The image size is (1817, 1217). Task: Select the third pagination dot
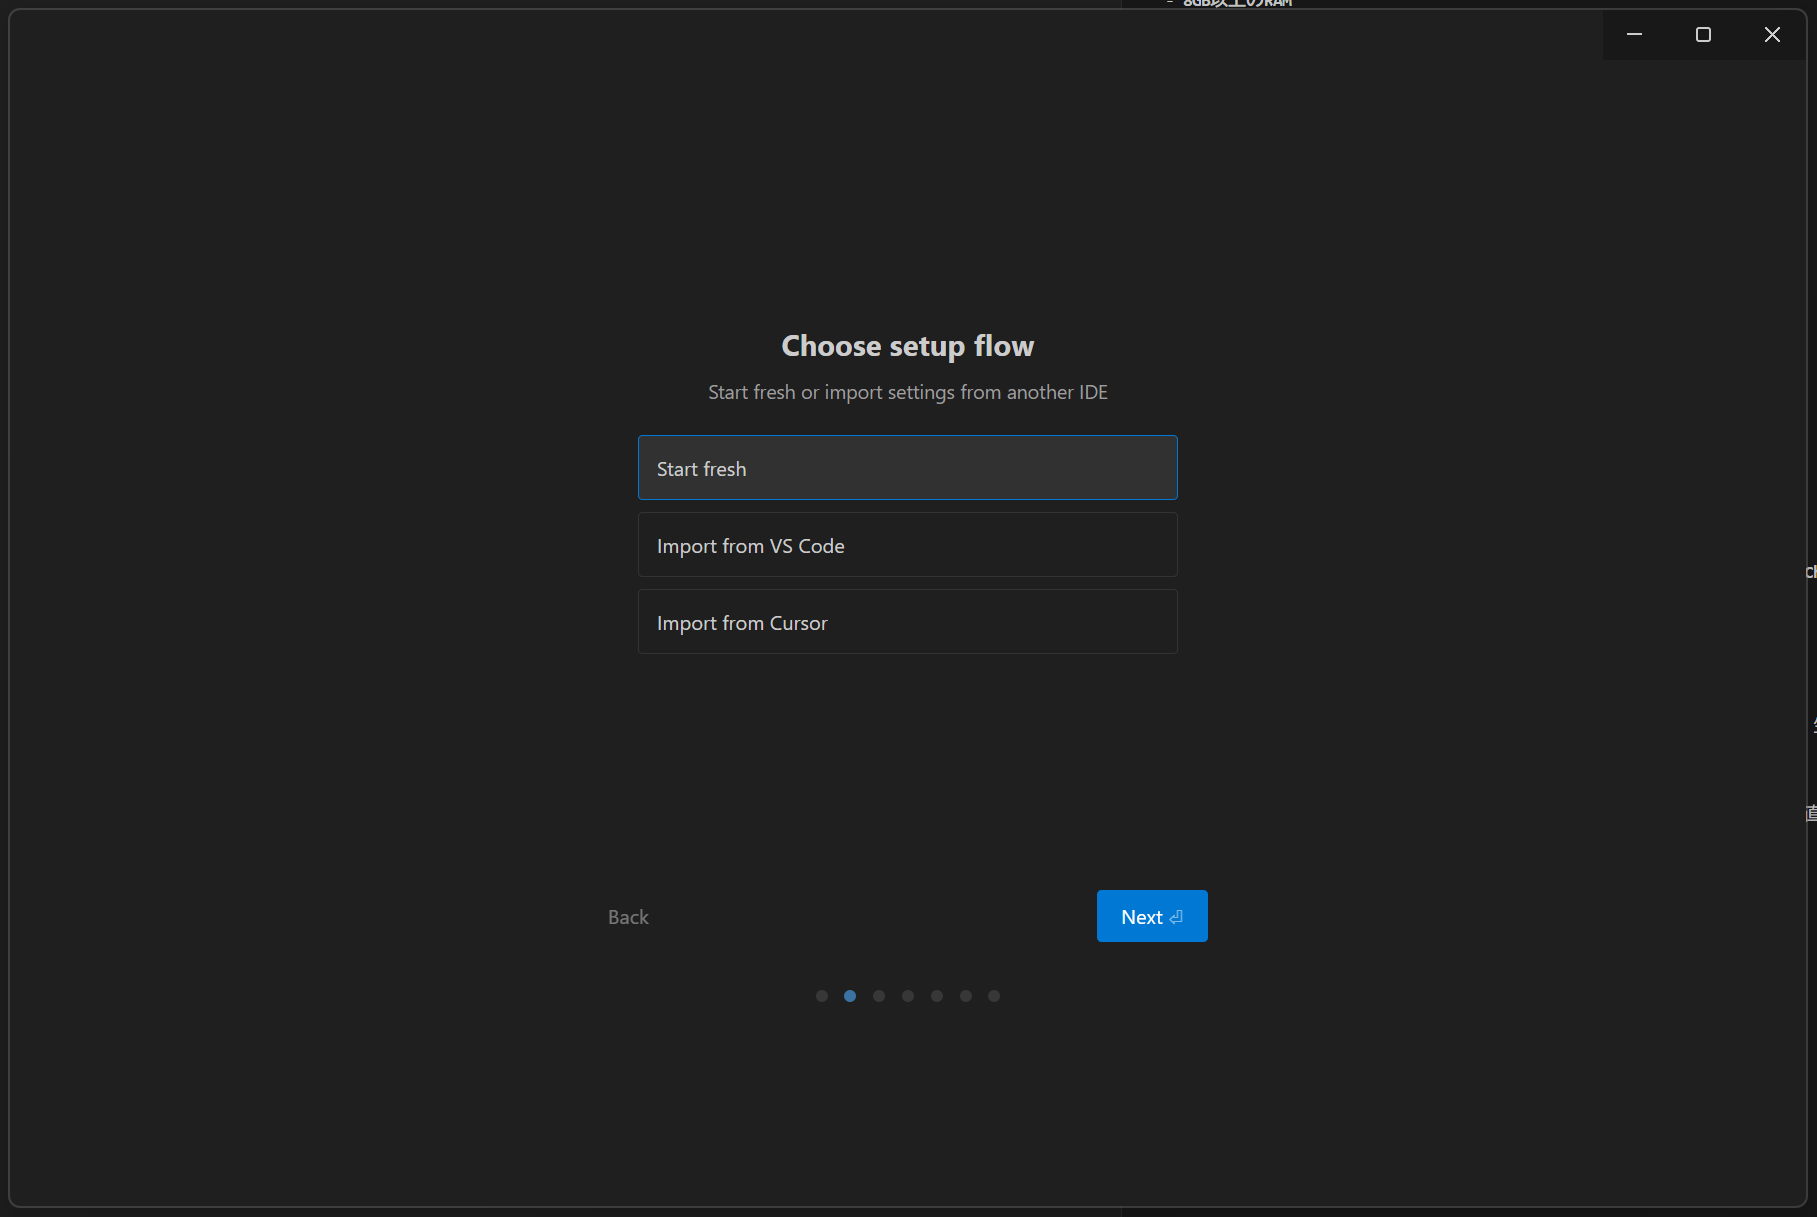click(879, 996)
